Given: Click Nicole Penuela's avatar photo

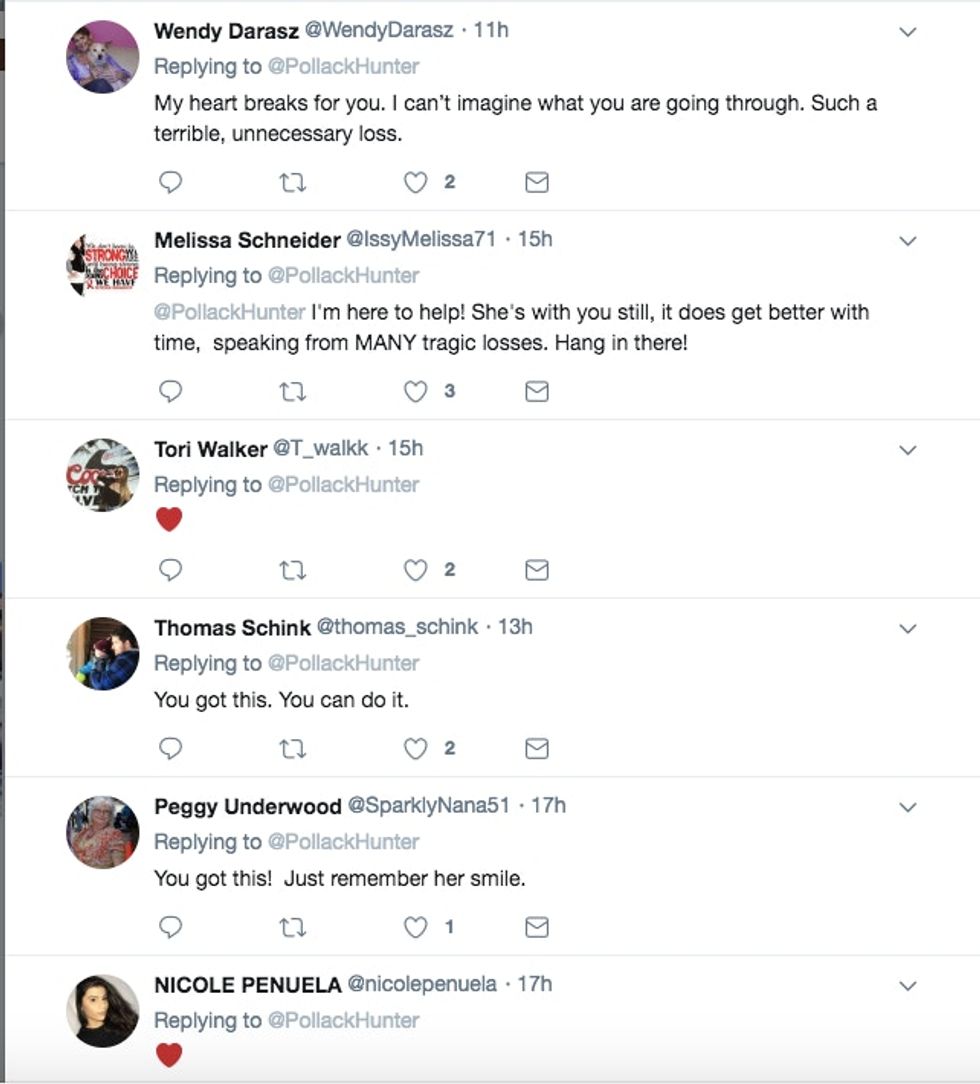Looking at the screenshot, I should (103, 1010).
